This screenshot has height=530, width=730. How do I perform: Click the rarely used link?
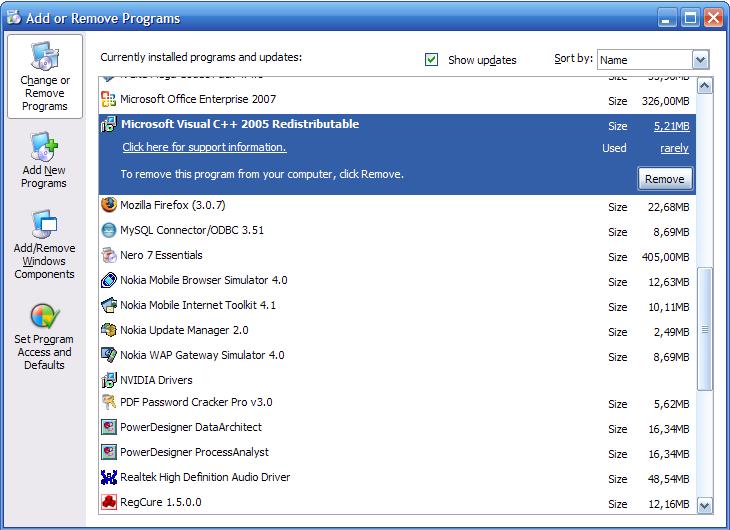(x=674, y=149)
